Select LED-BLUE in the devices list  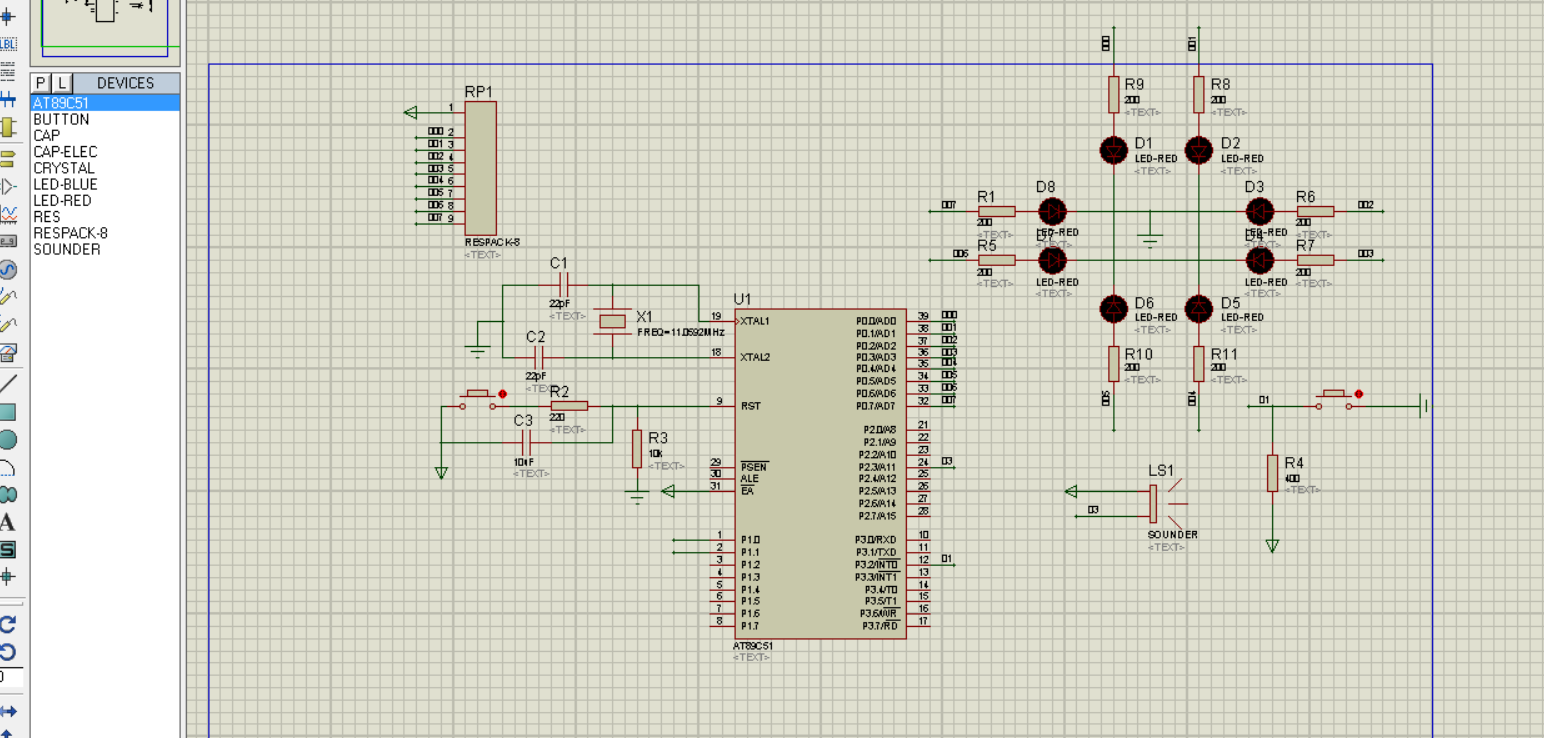coord(106,184)
